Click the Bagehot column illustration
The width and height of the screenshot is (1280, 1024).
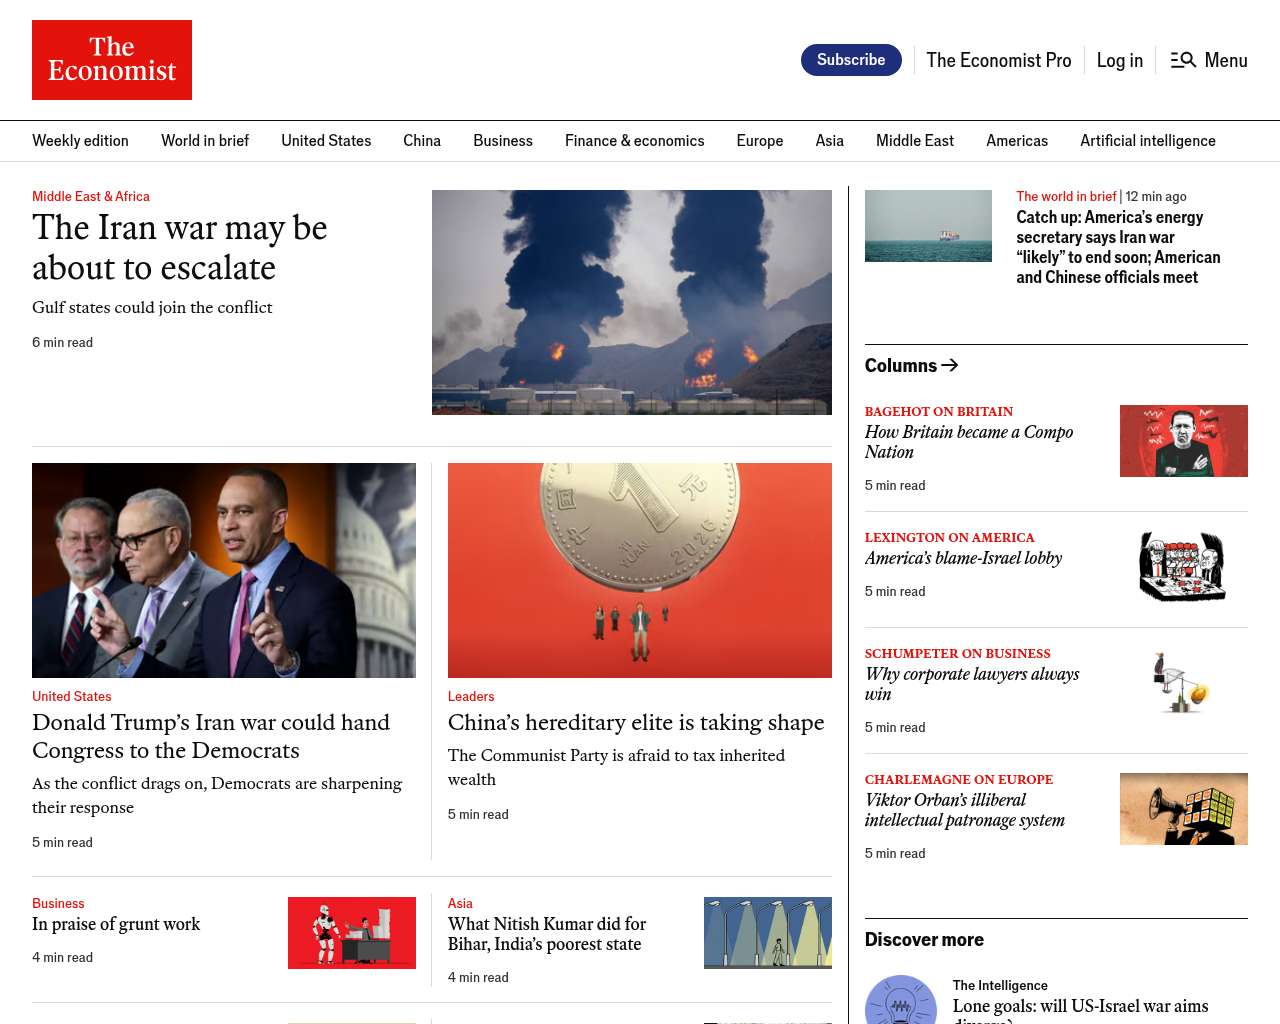pyautogui.click(x=1183, y=441)
